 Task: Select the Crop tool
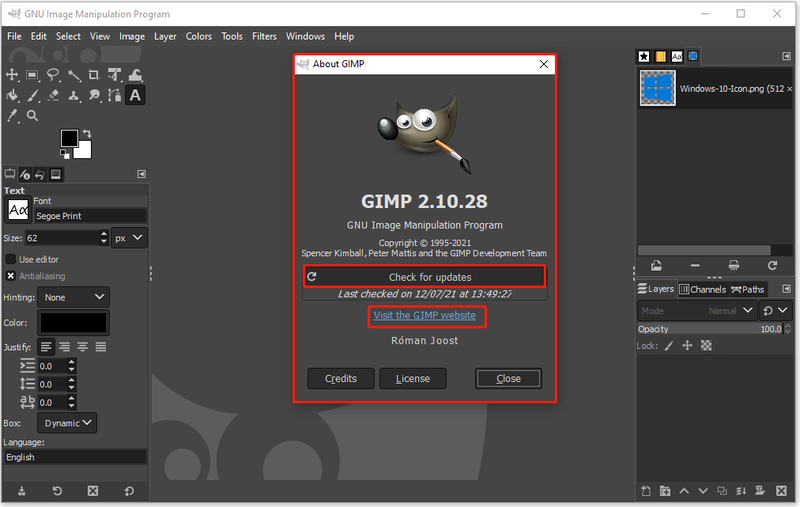[x=94, y=75]
